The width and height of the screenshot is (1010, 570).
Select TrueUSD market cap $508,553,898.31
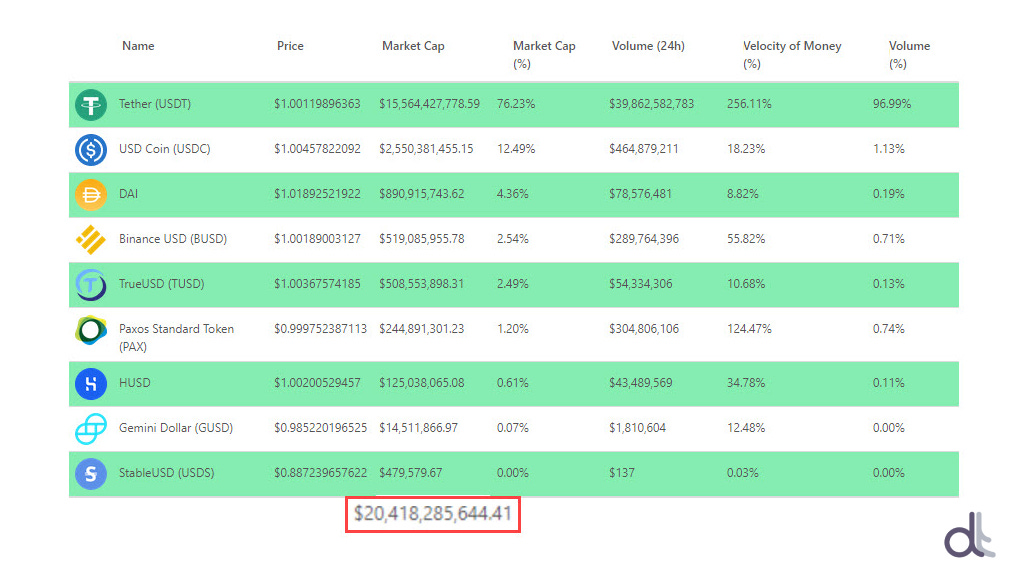pos(421,284)
